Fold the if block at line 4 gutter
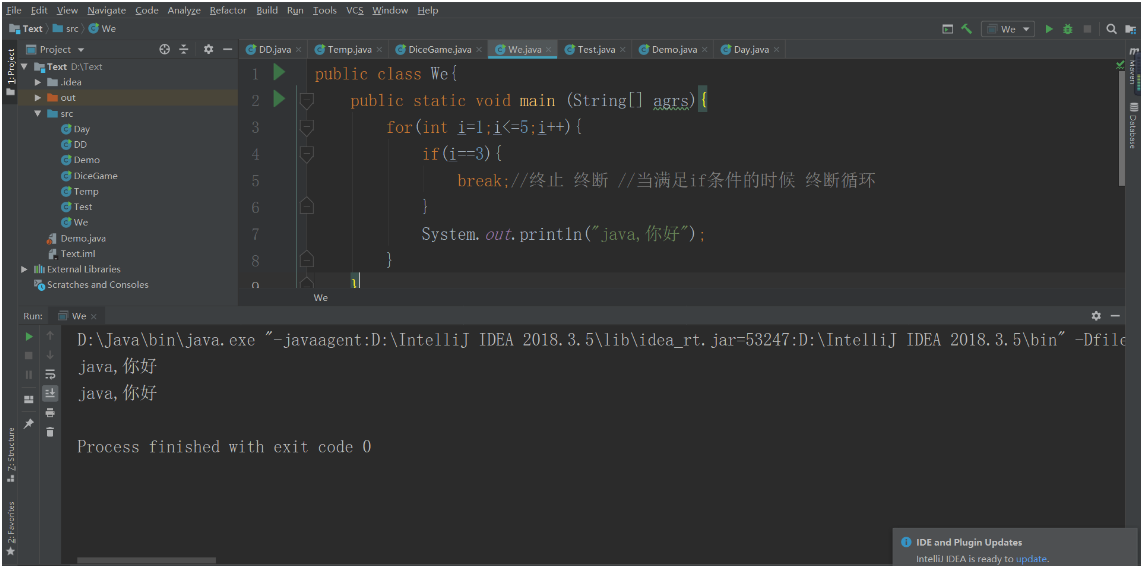Viewport: 1141px width, 566px height. tap(306, 154)
